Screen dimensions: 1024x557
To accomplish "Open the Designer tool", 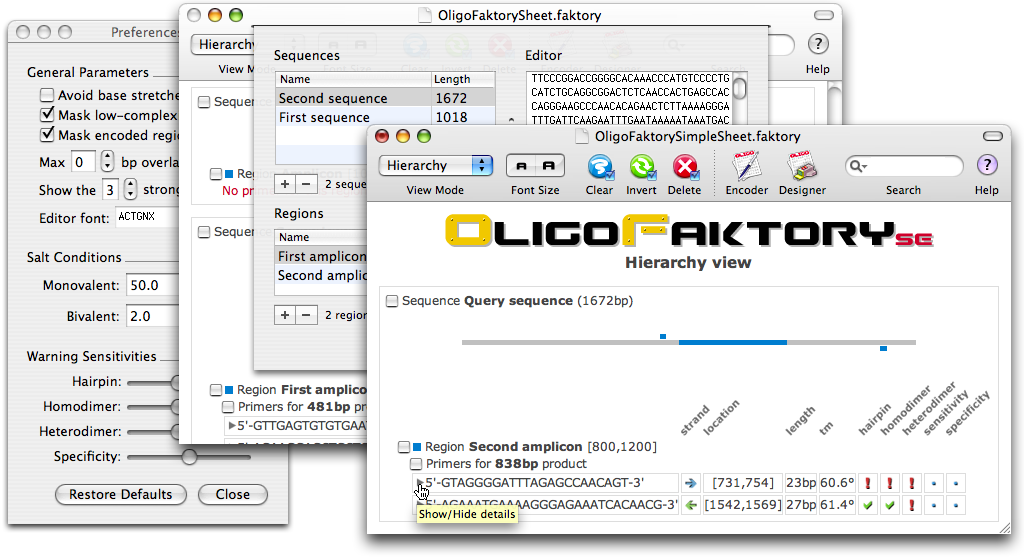I will click(x=802, y=166).
